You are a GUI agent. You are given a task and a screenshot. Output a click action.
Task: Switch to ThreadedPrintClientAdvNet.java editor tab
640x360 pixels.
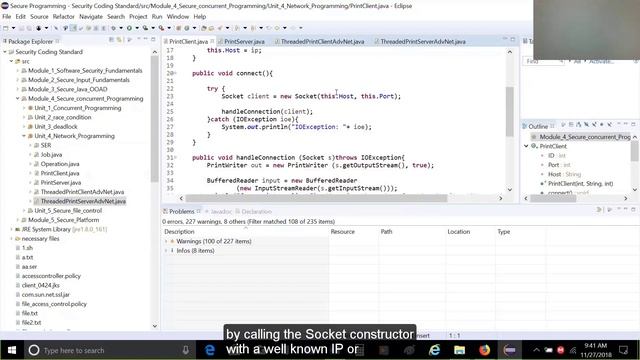(x=322, y=42)
